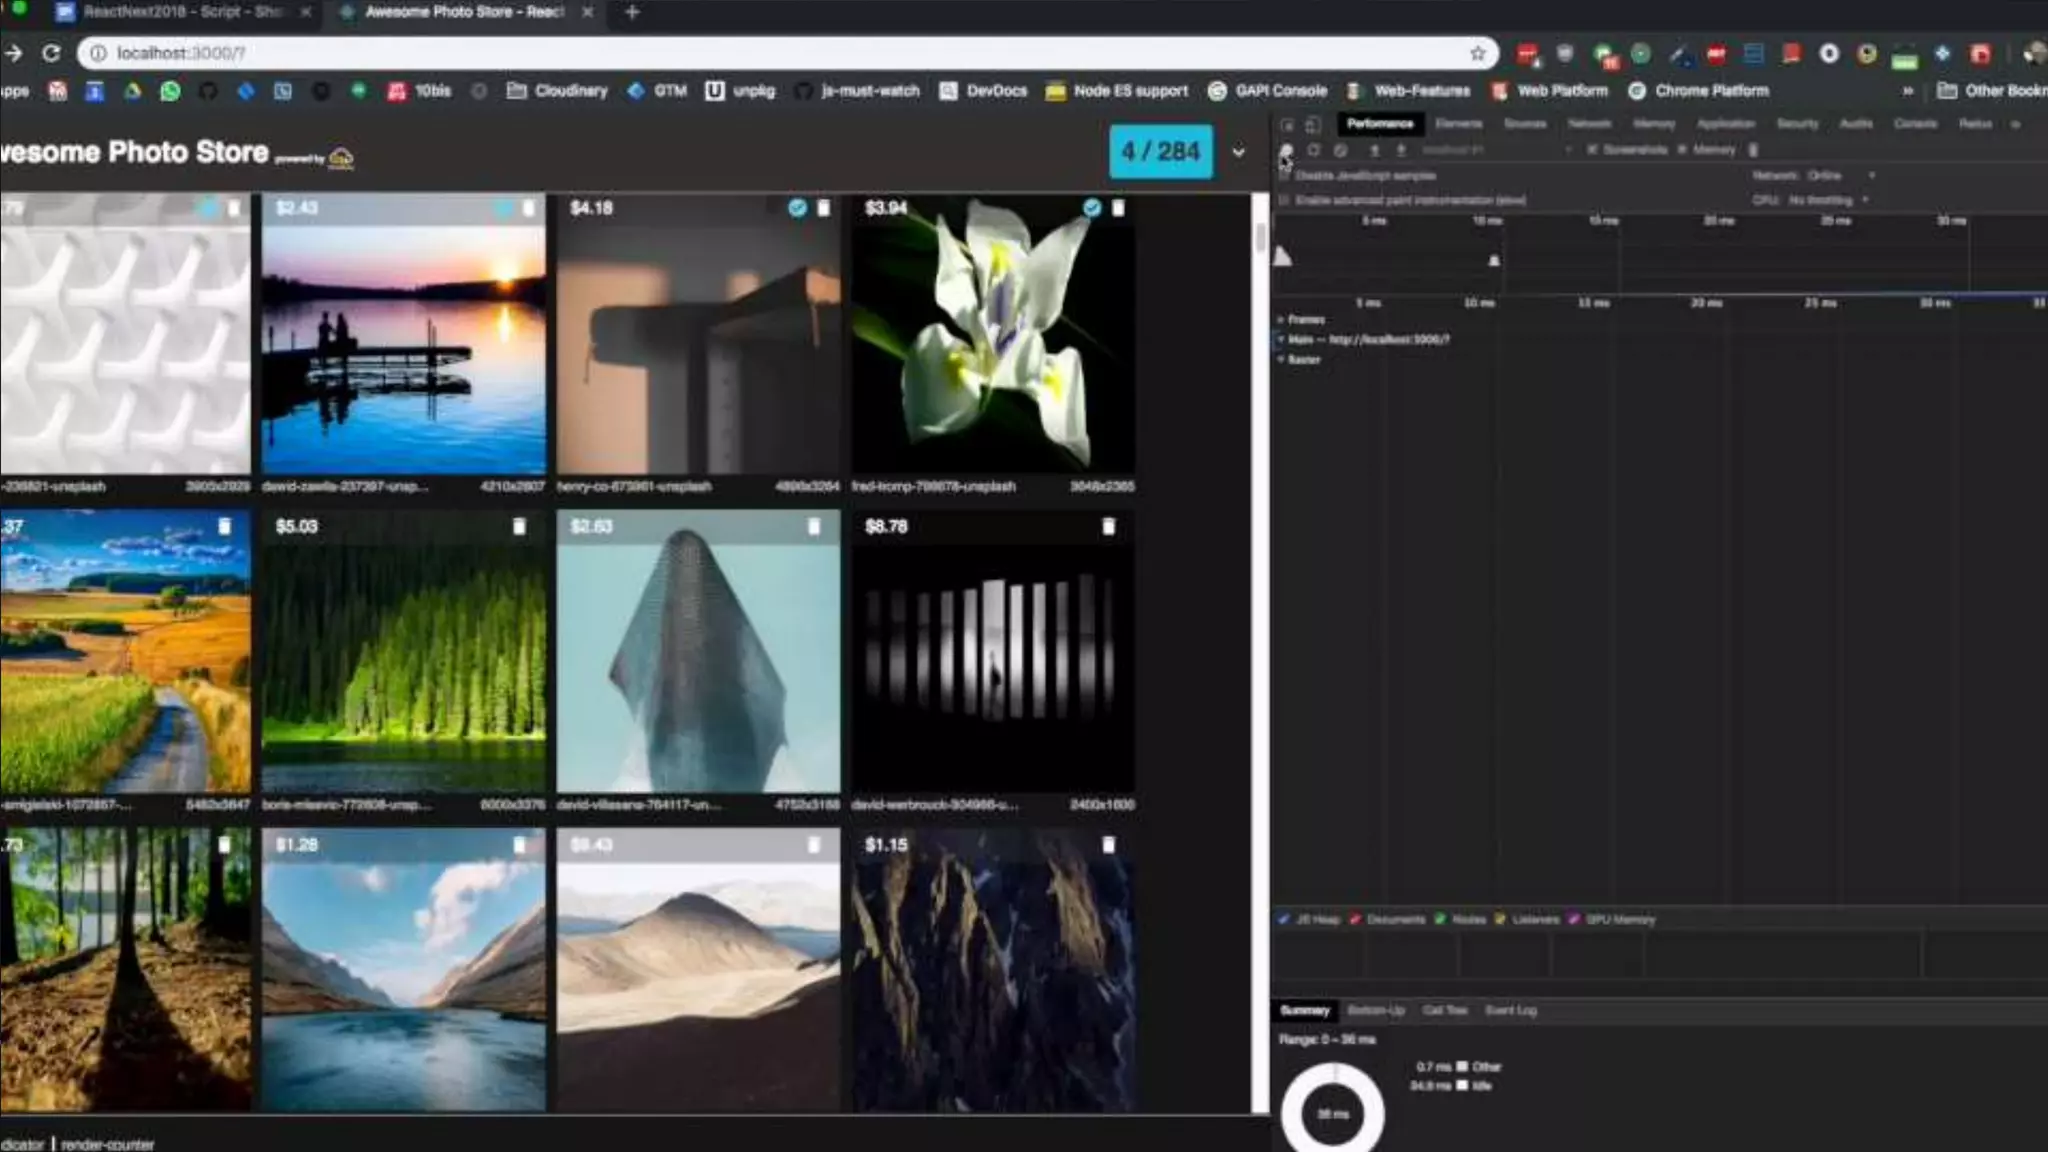
Task: Toggle the Memory checkbox in the toolbar
Action: click(1682, 150)
